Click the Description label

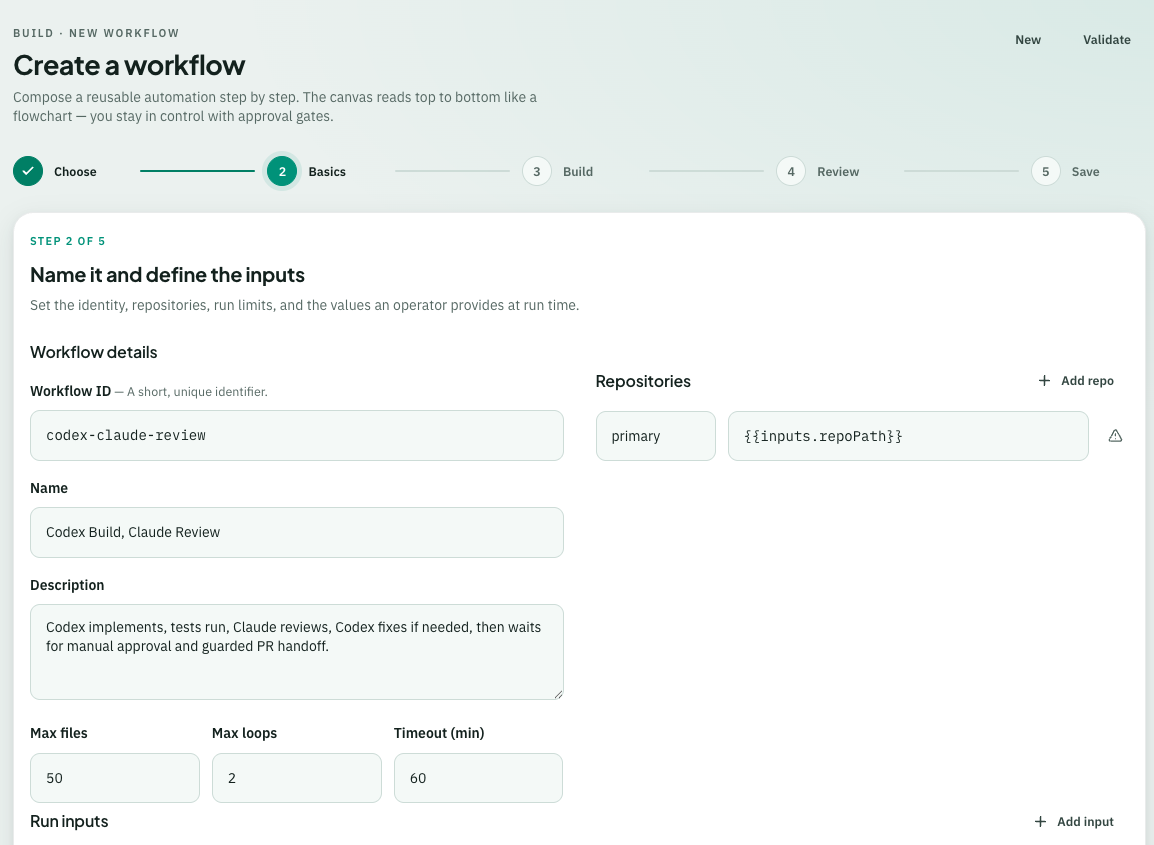point(67,585)
